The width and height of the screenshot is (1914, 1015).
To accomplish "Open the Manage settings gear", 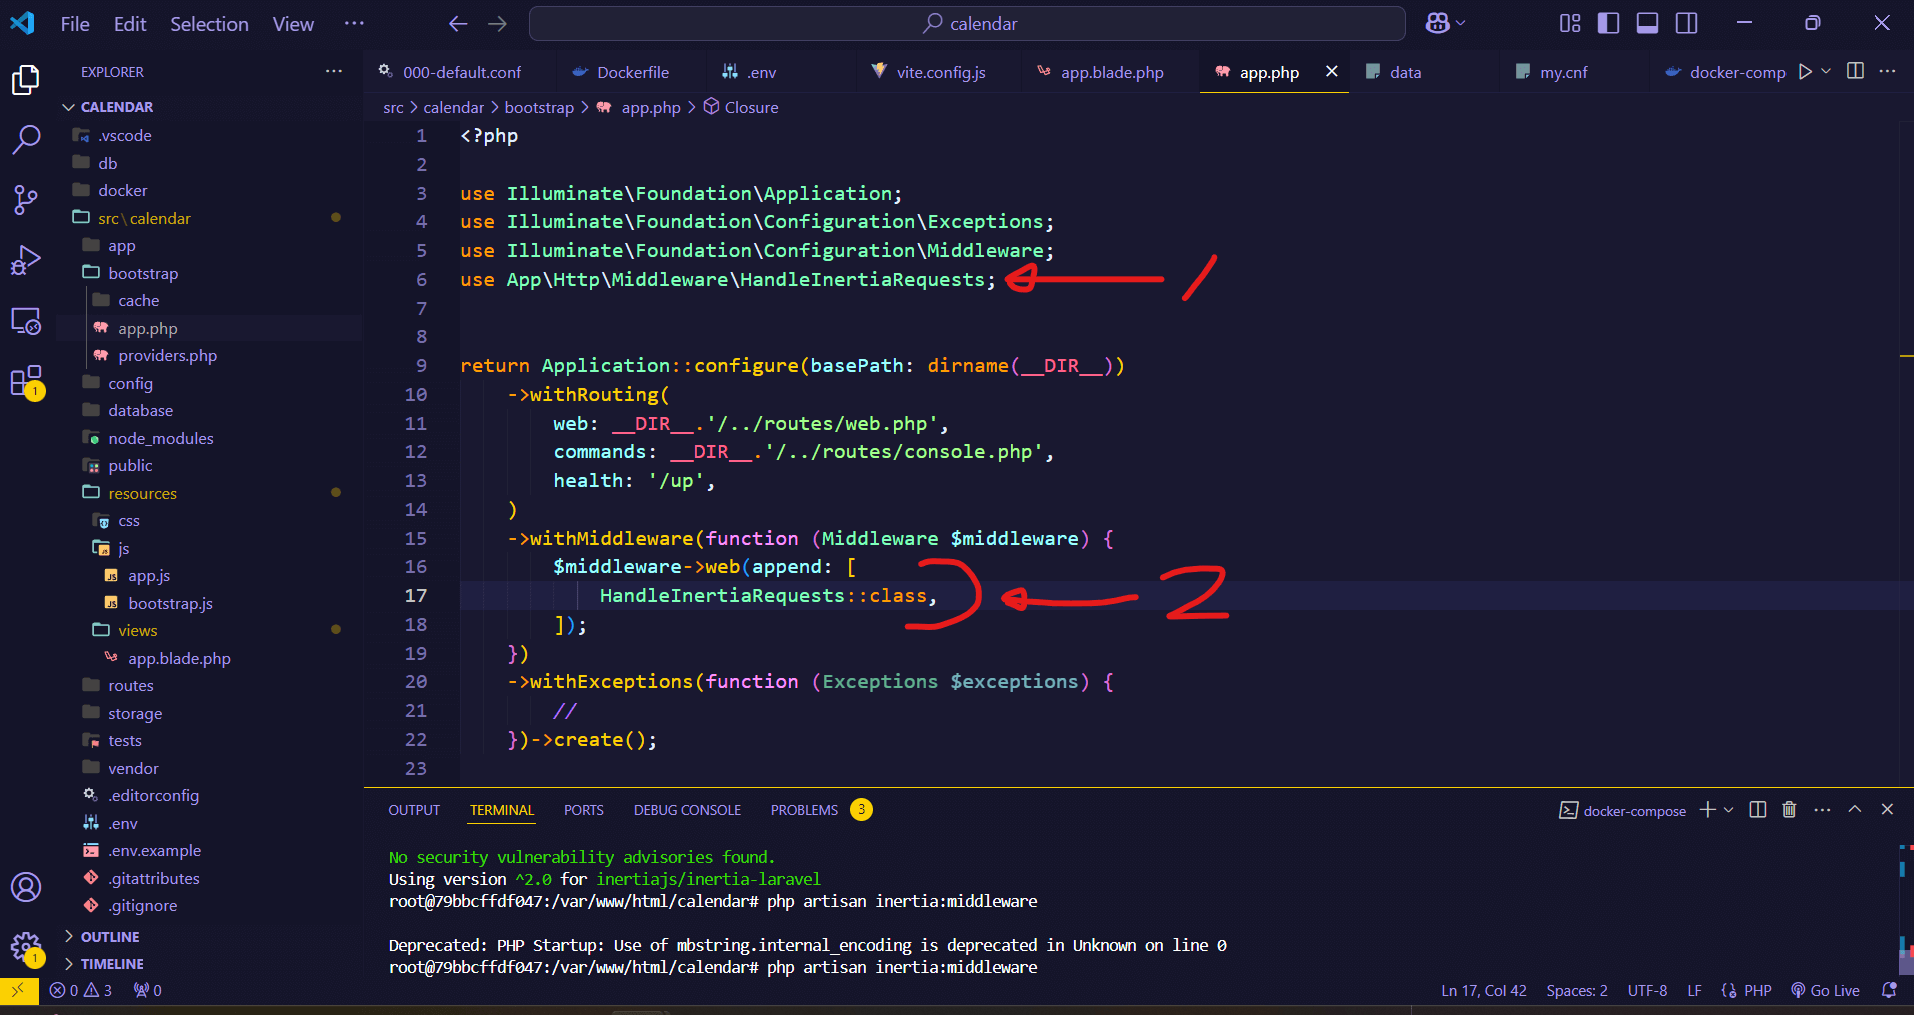I will coord(25,948).
